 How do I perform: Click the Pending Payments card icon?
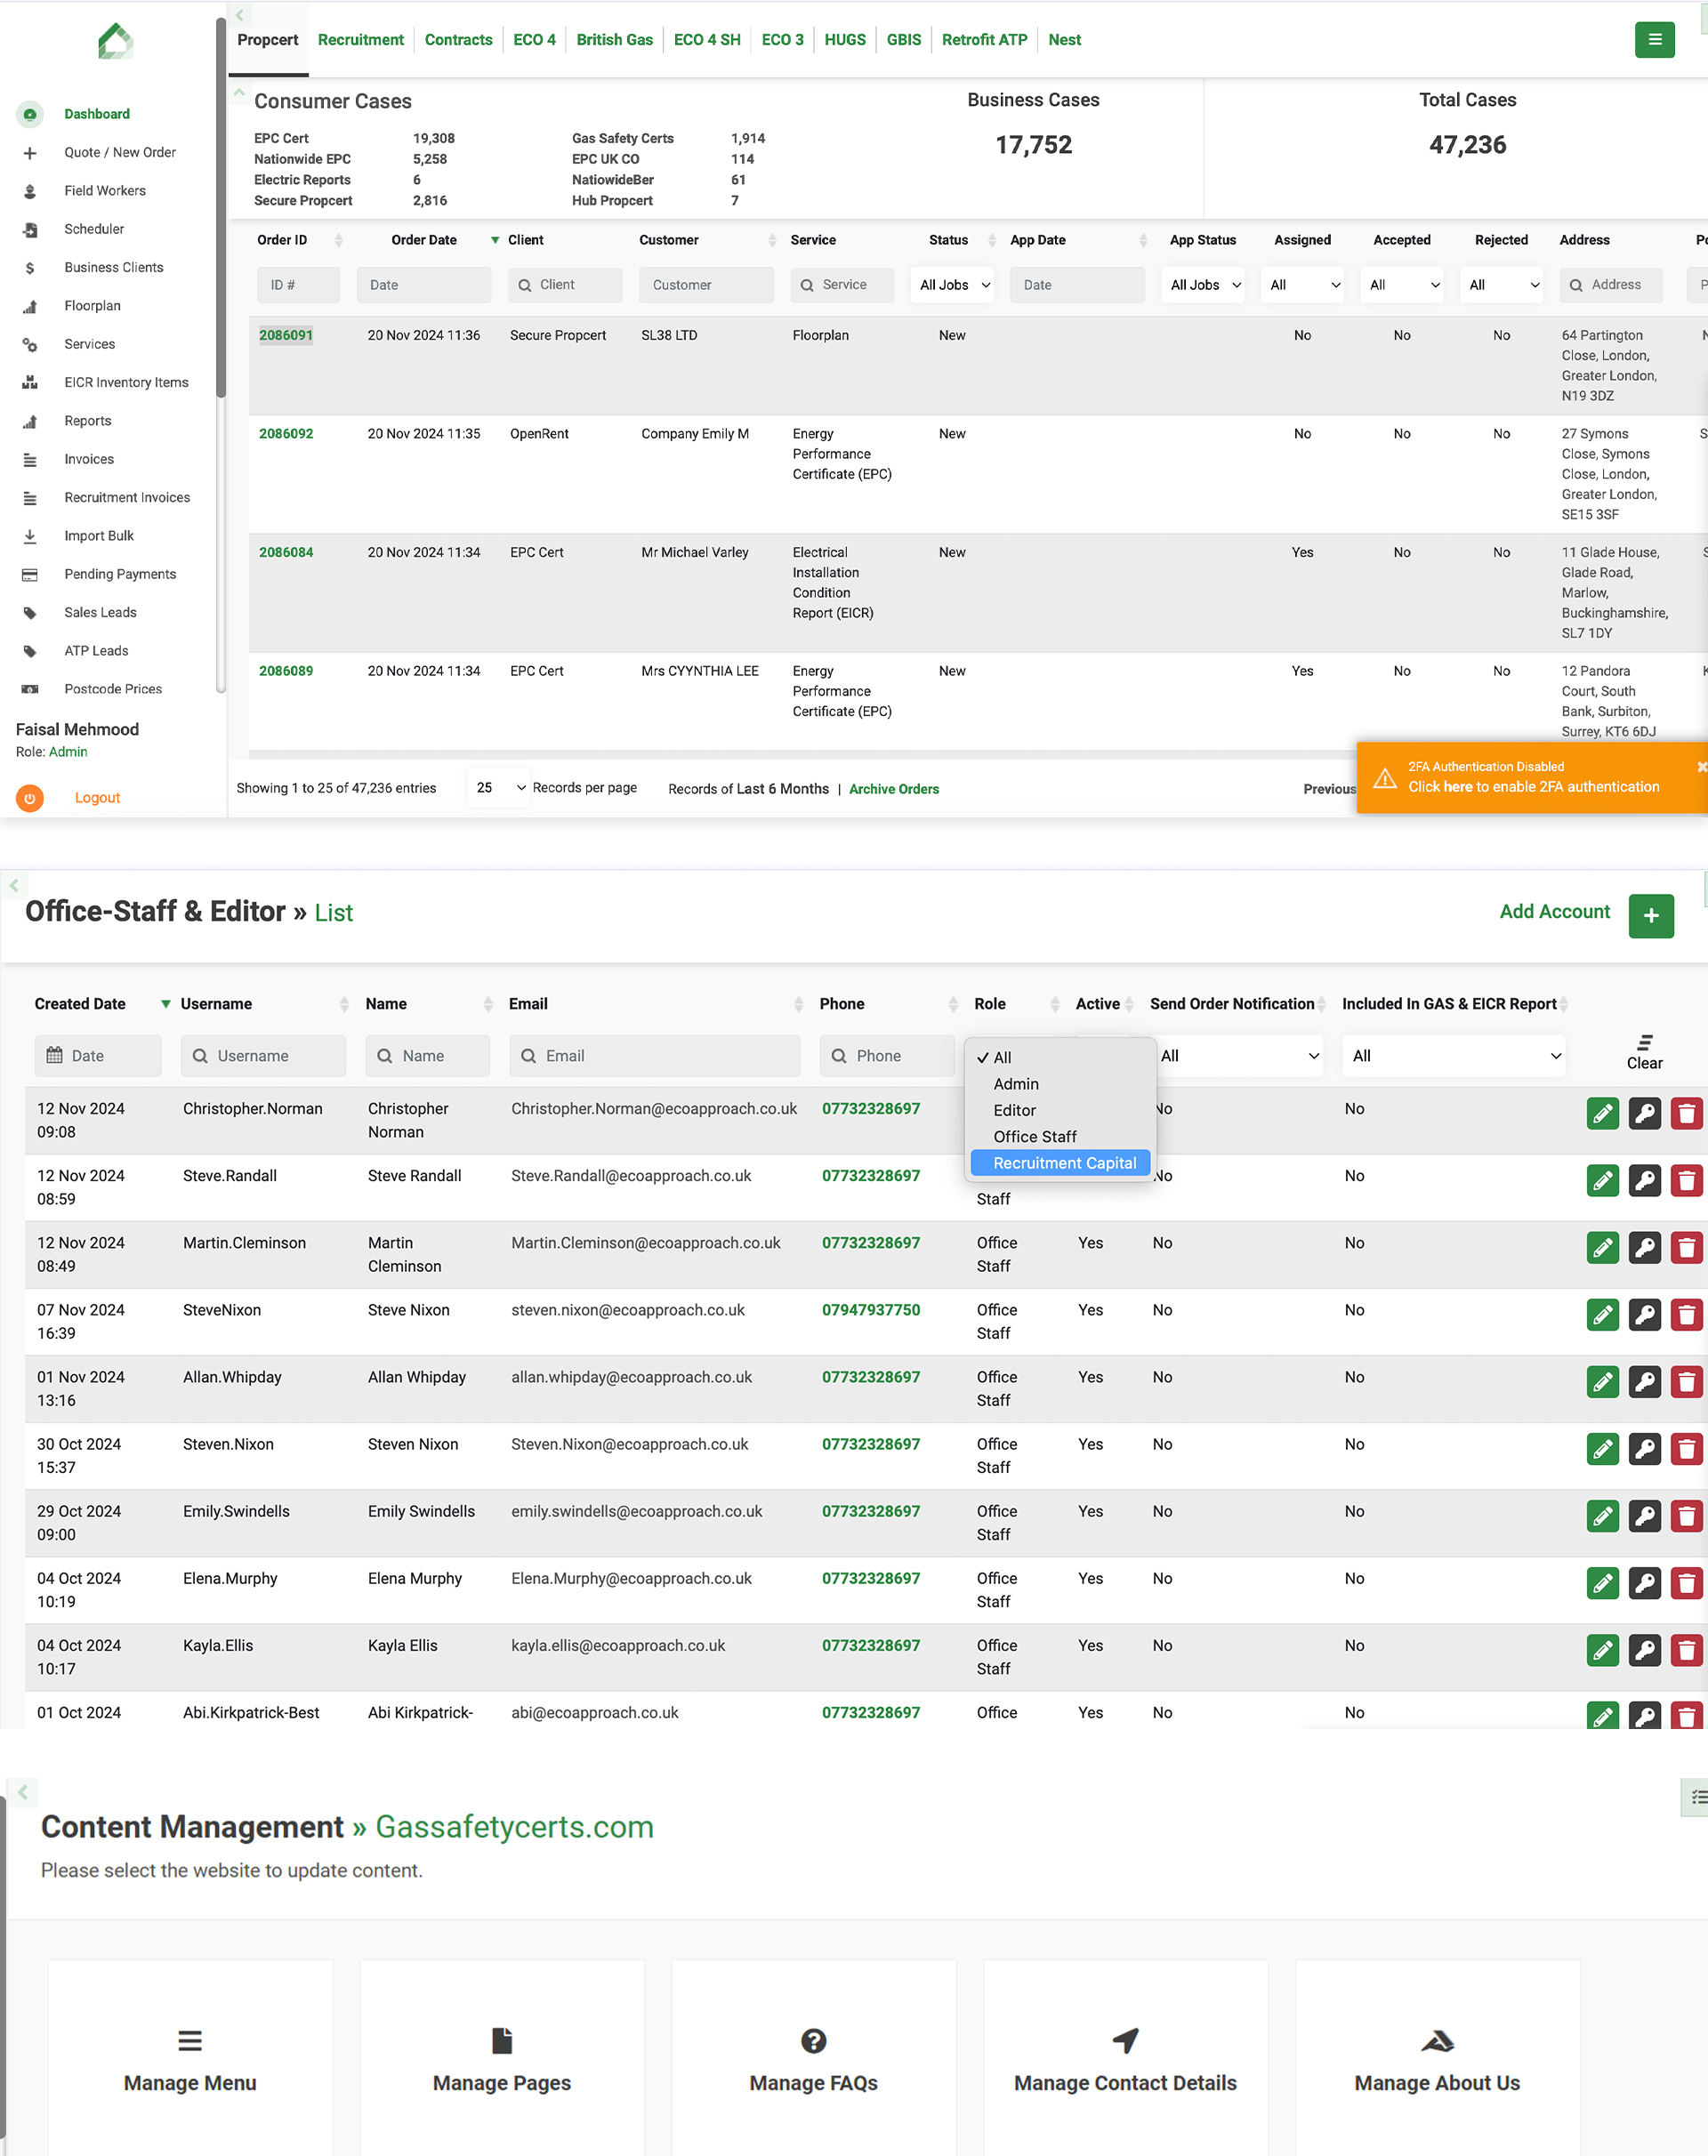coord(30,575)
